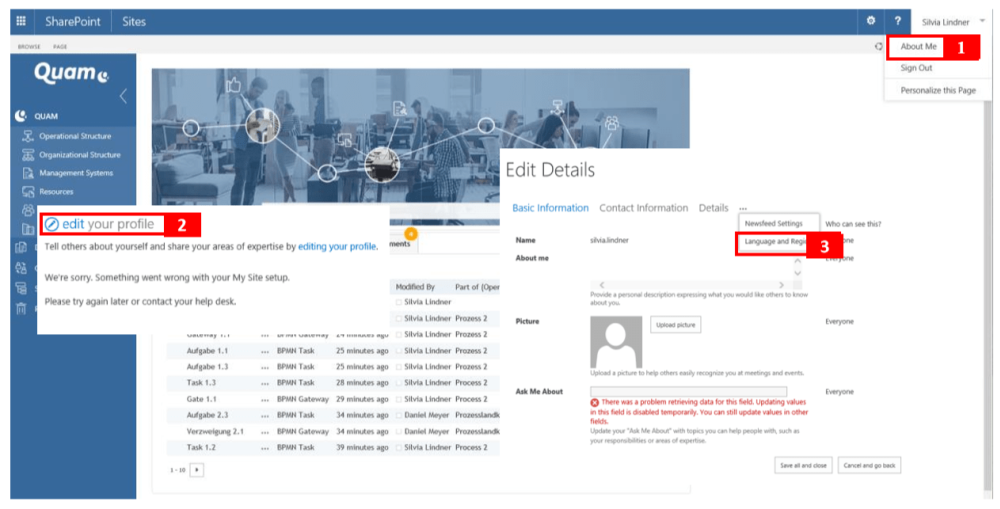Switch to the Contact Information tab
This screenshot has height=509, width=1000.
pyautogui.click(x=643, y=208)
